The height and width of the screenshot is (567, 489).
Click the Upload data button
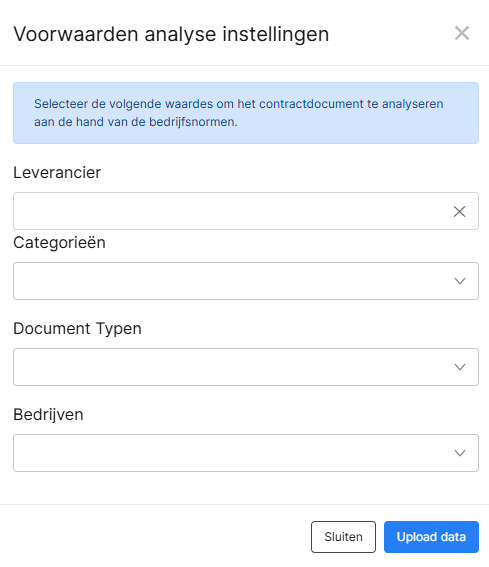(431, 537)
